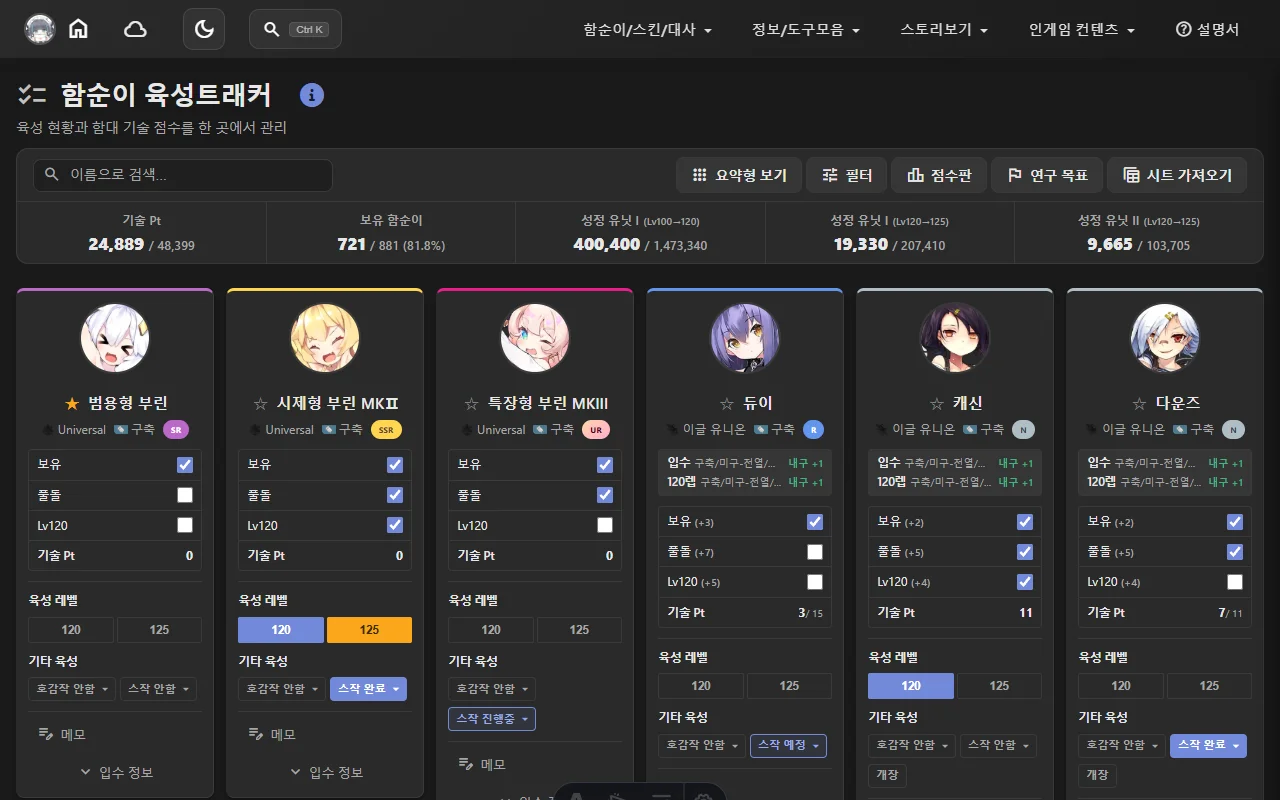Open 메모 on 시제형 부린 MKII card
This screenshot has height=800, width=1280.
pos(272,734)
